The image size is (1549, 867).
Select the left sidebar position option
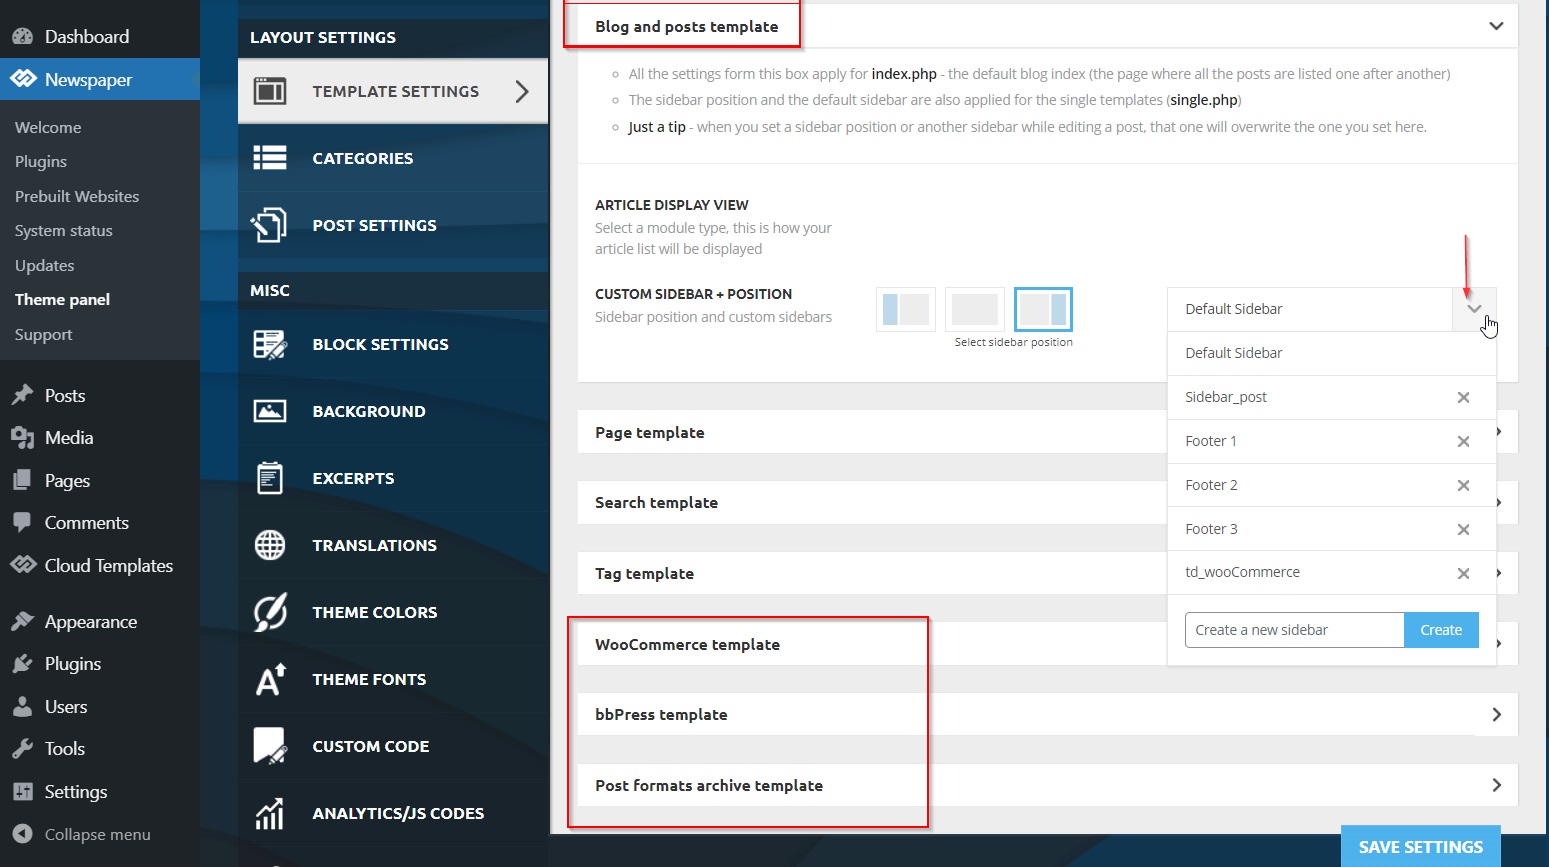[906, 309]
